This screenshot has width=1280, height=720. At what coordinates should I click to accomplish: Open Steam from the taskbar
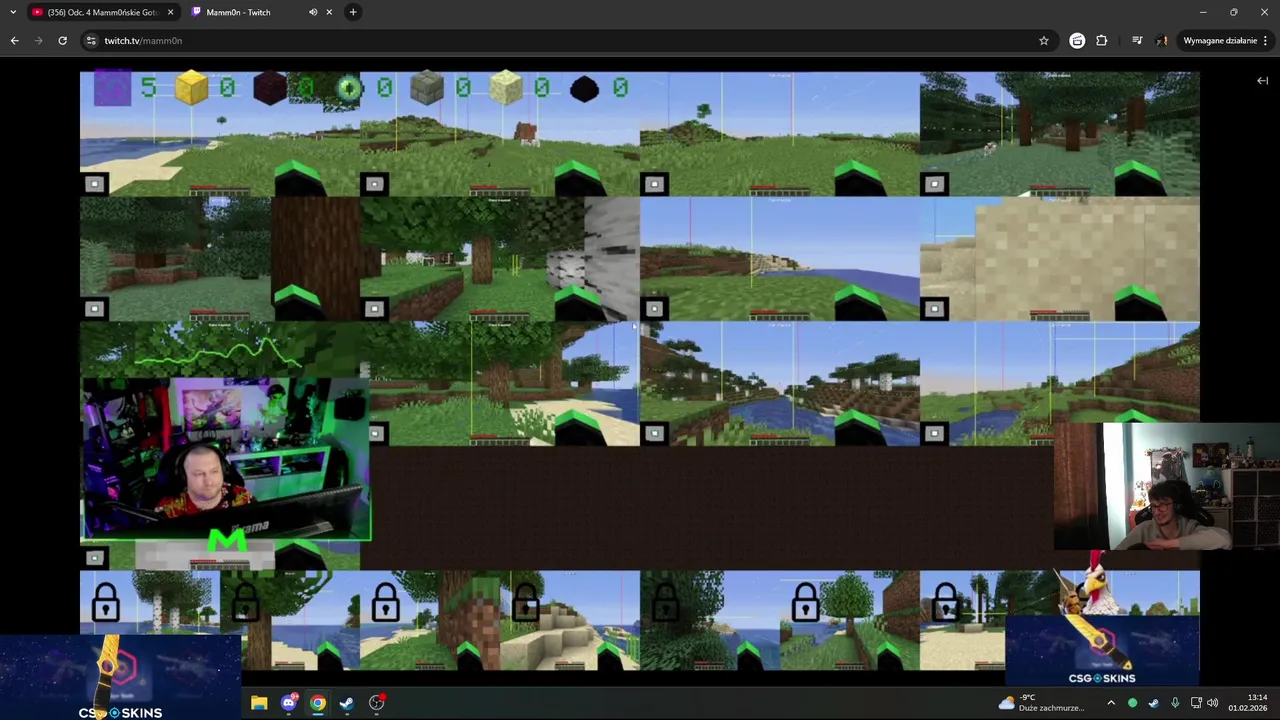tap(347, 703)
